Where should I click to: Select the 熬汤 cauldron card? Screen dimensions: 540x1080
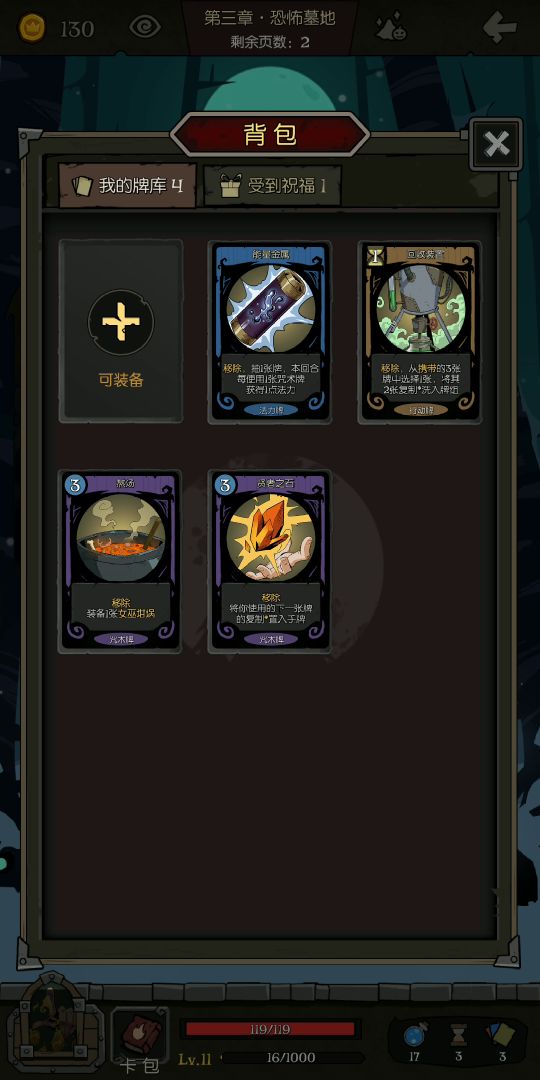[x=121, y=561]
